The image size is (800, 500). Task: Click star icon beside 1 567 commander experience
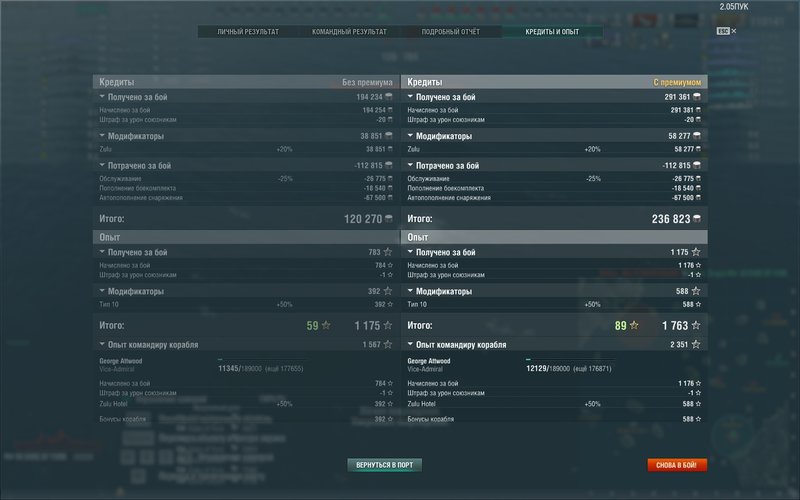[x=389, y=345]
